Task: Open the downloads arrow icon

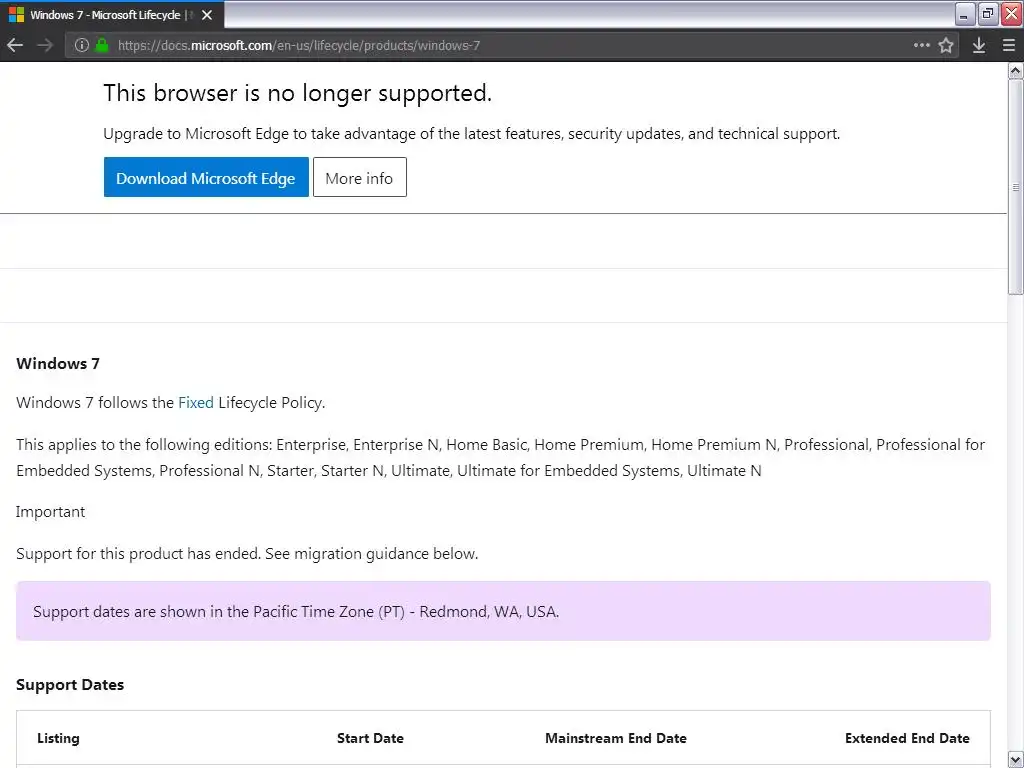Action: click(979, 45)
